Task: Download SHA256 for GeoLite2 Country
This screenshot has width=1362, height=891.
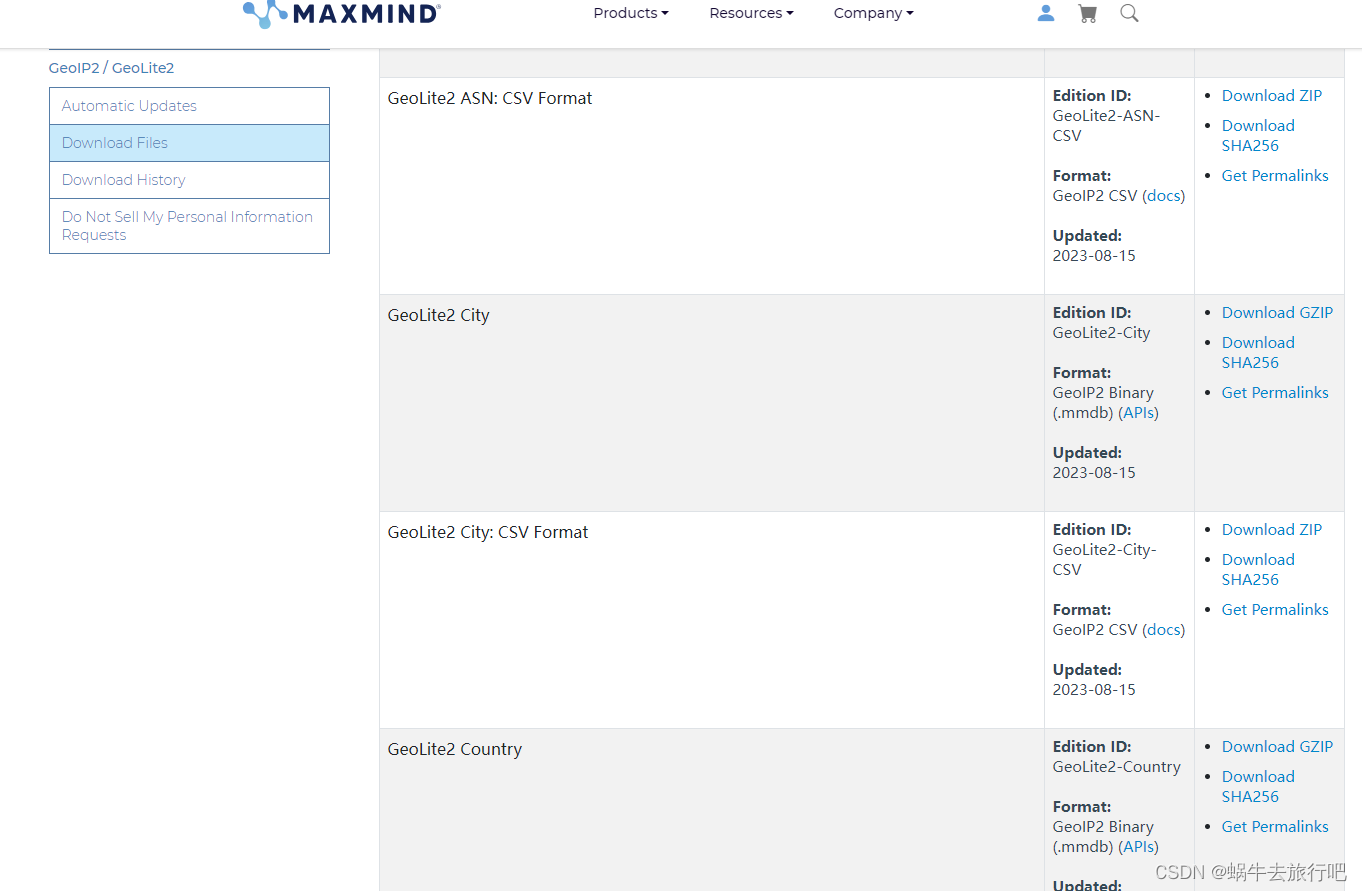Action: click(x=1258, y=787)
